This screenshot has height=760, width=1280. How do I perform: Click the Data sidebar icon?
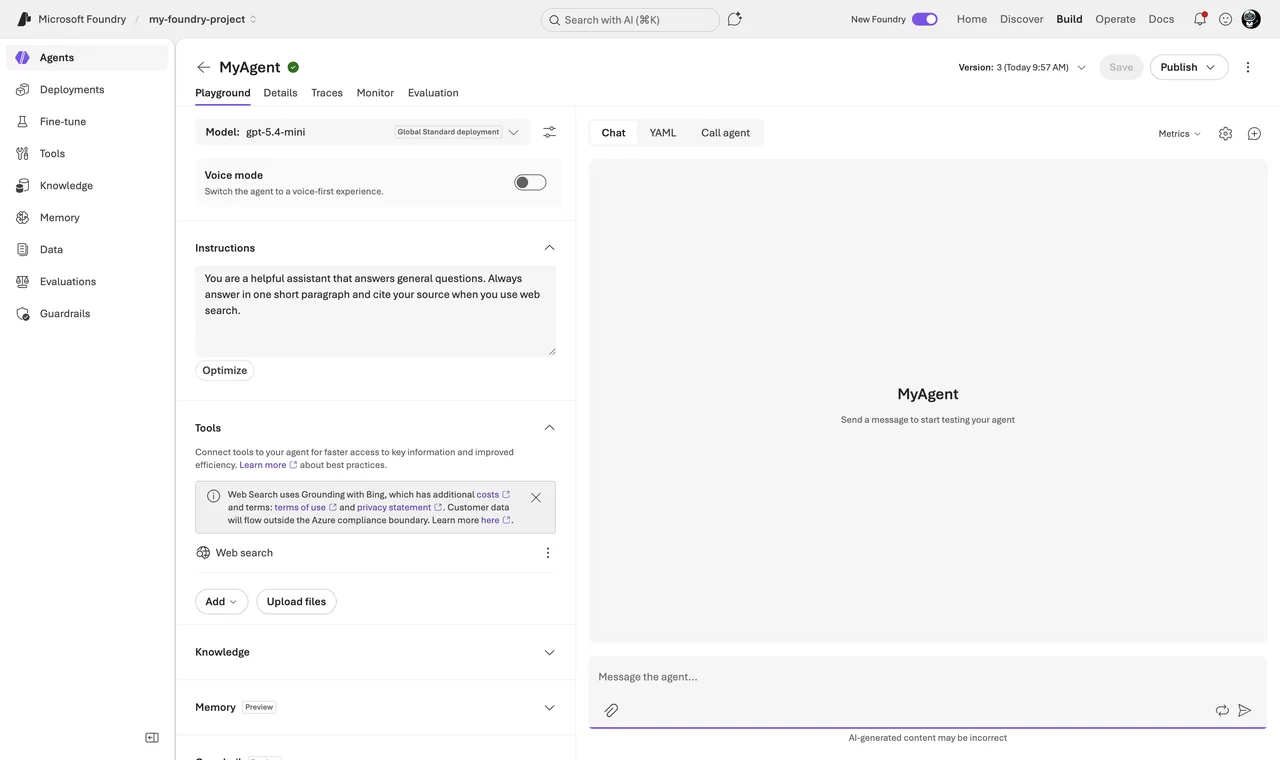pyautogui.click(x=22, y=250)
